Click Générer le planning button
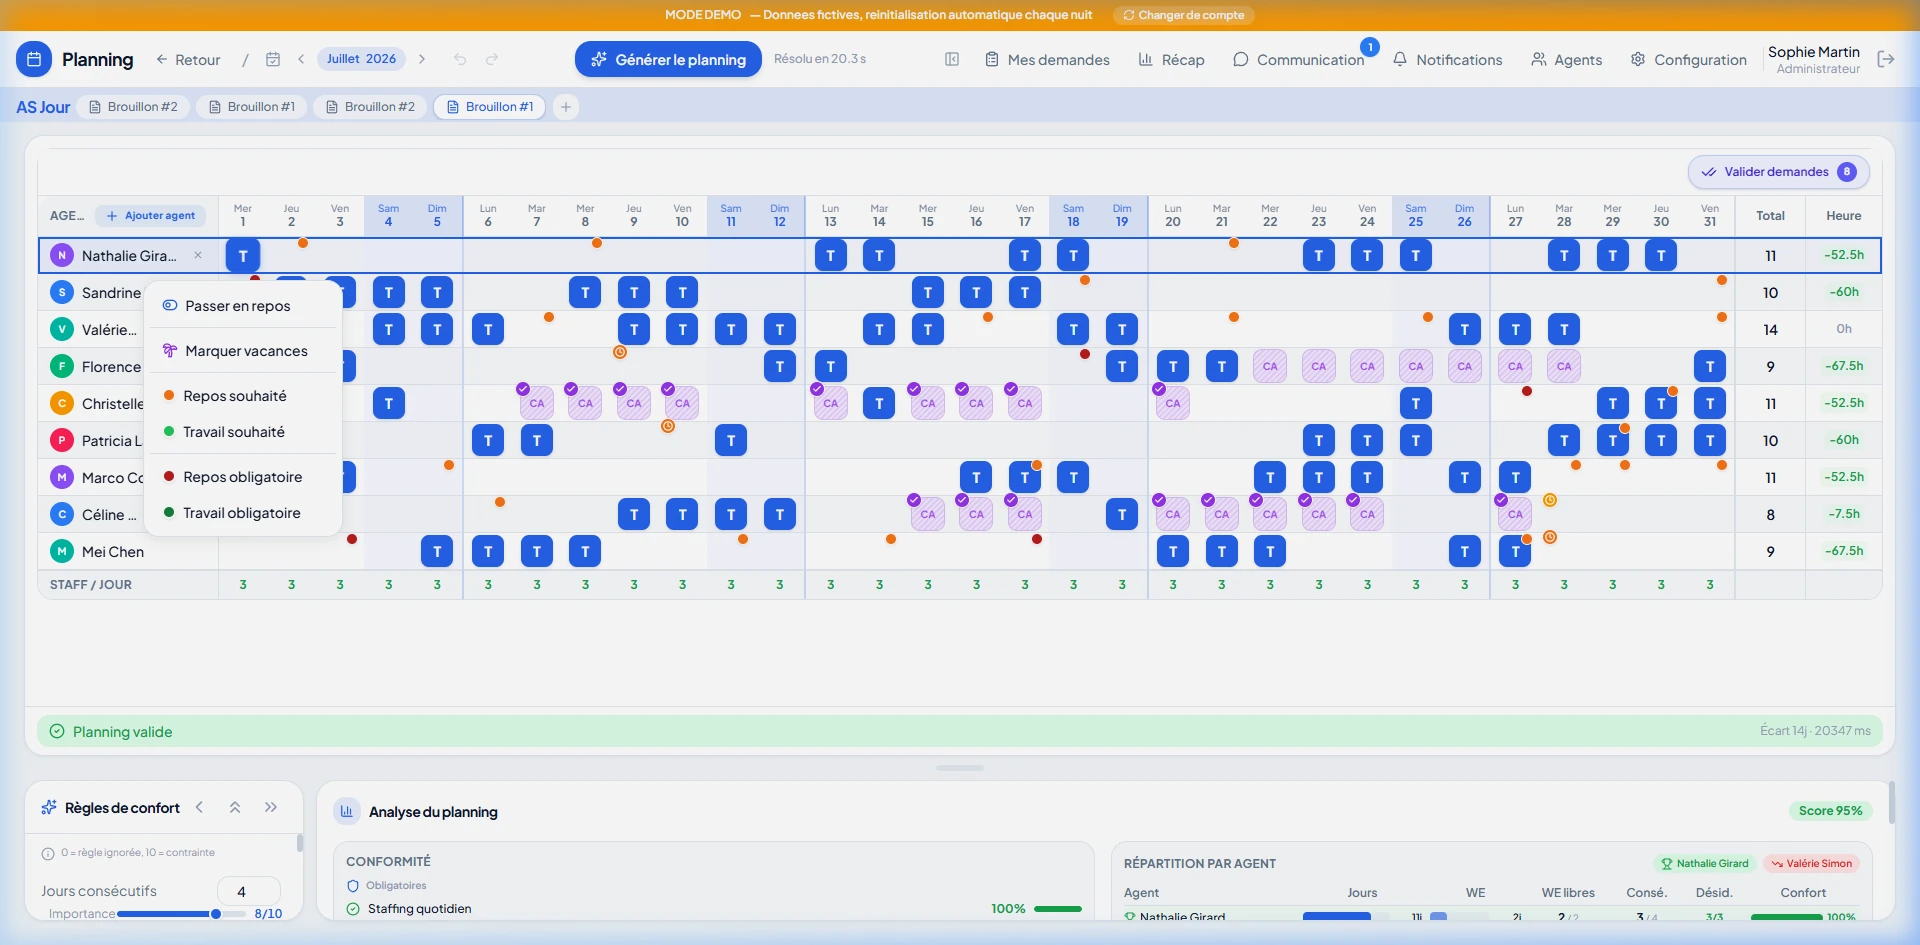 668,59
